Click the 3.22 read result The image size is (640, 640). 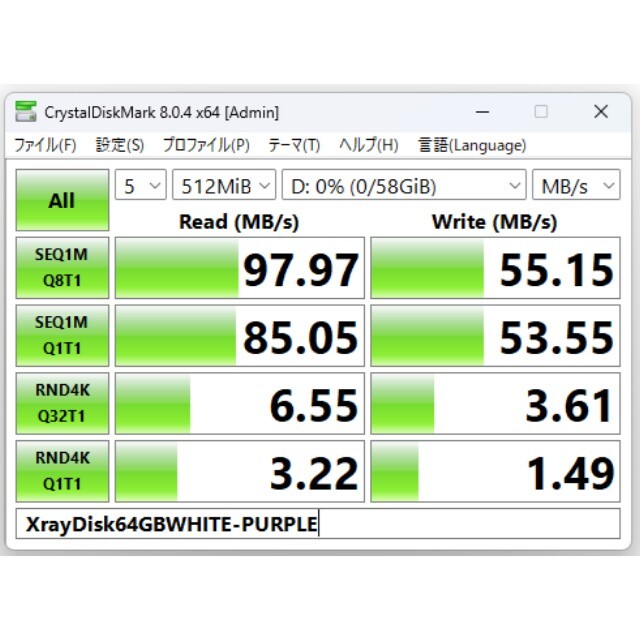click(x=240, y=471)
